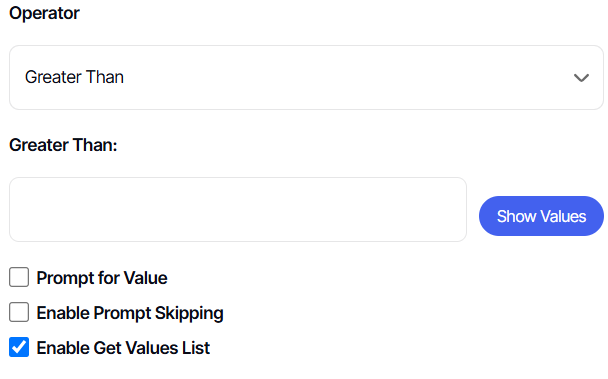Click the blue checkmark icon beside Get Values List
Screen dimensions: 608x379
pyautogui.click(x=19, y=347)
